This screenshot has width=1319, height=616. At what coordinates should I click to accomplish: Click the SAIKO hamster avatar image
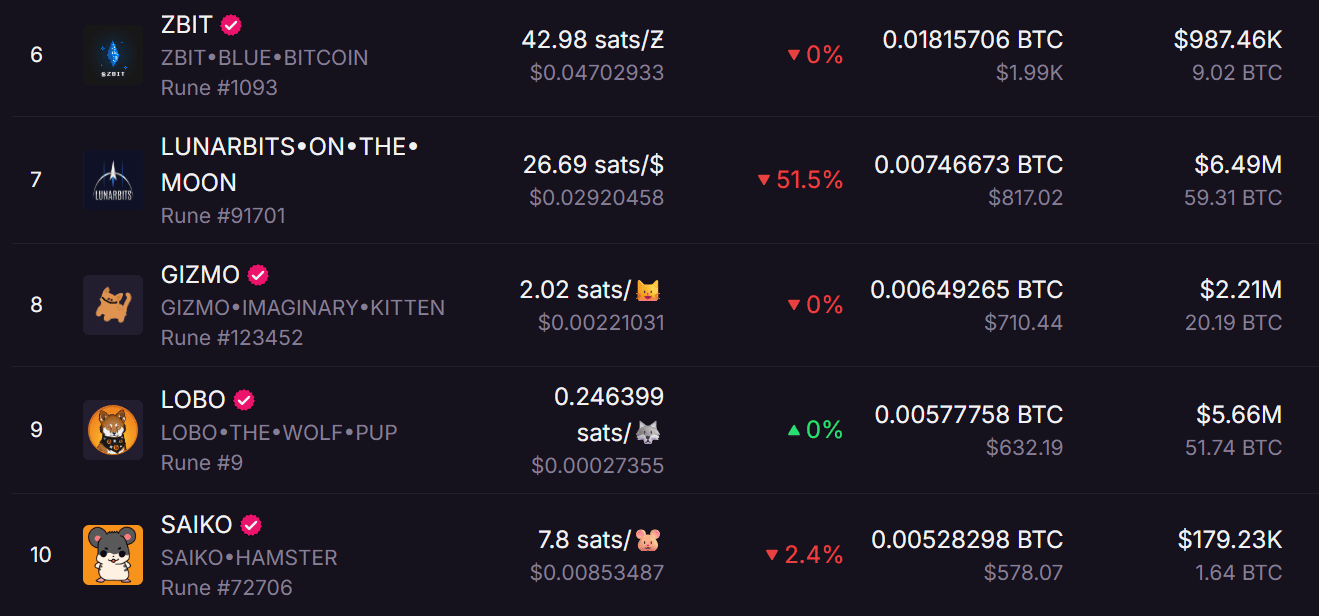click(113, 555)
